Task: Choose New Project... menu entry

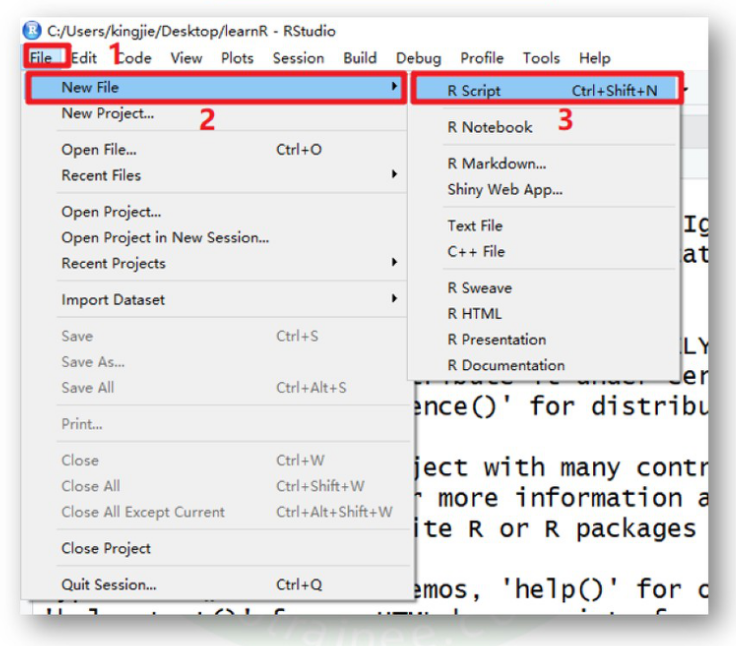Action: coord(108,114)
